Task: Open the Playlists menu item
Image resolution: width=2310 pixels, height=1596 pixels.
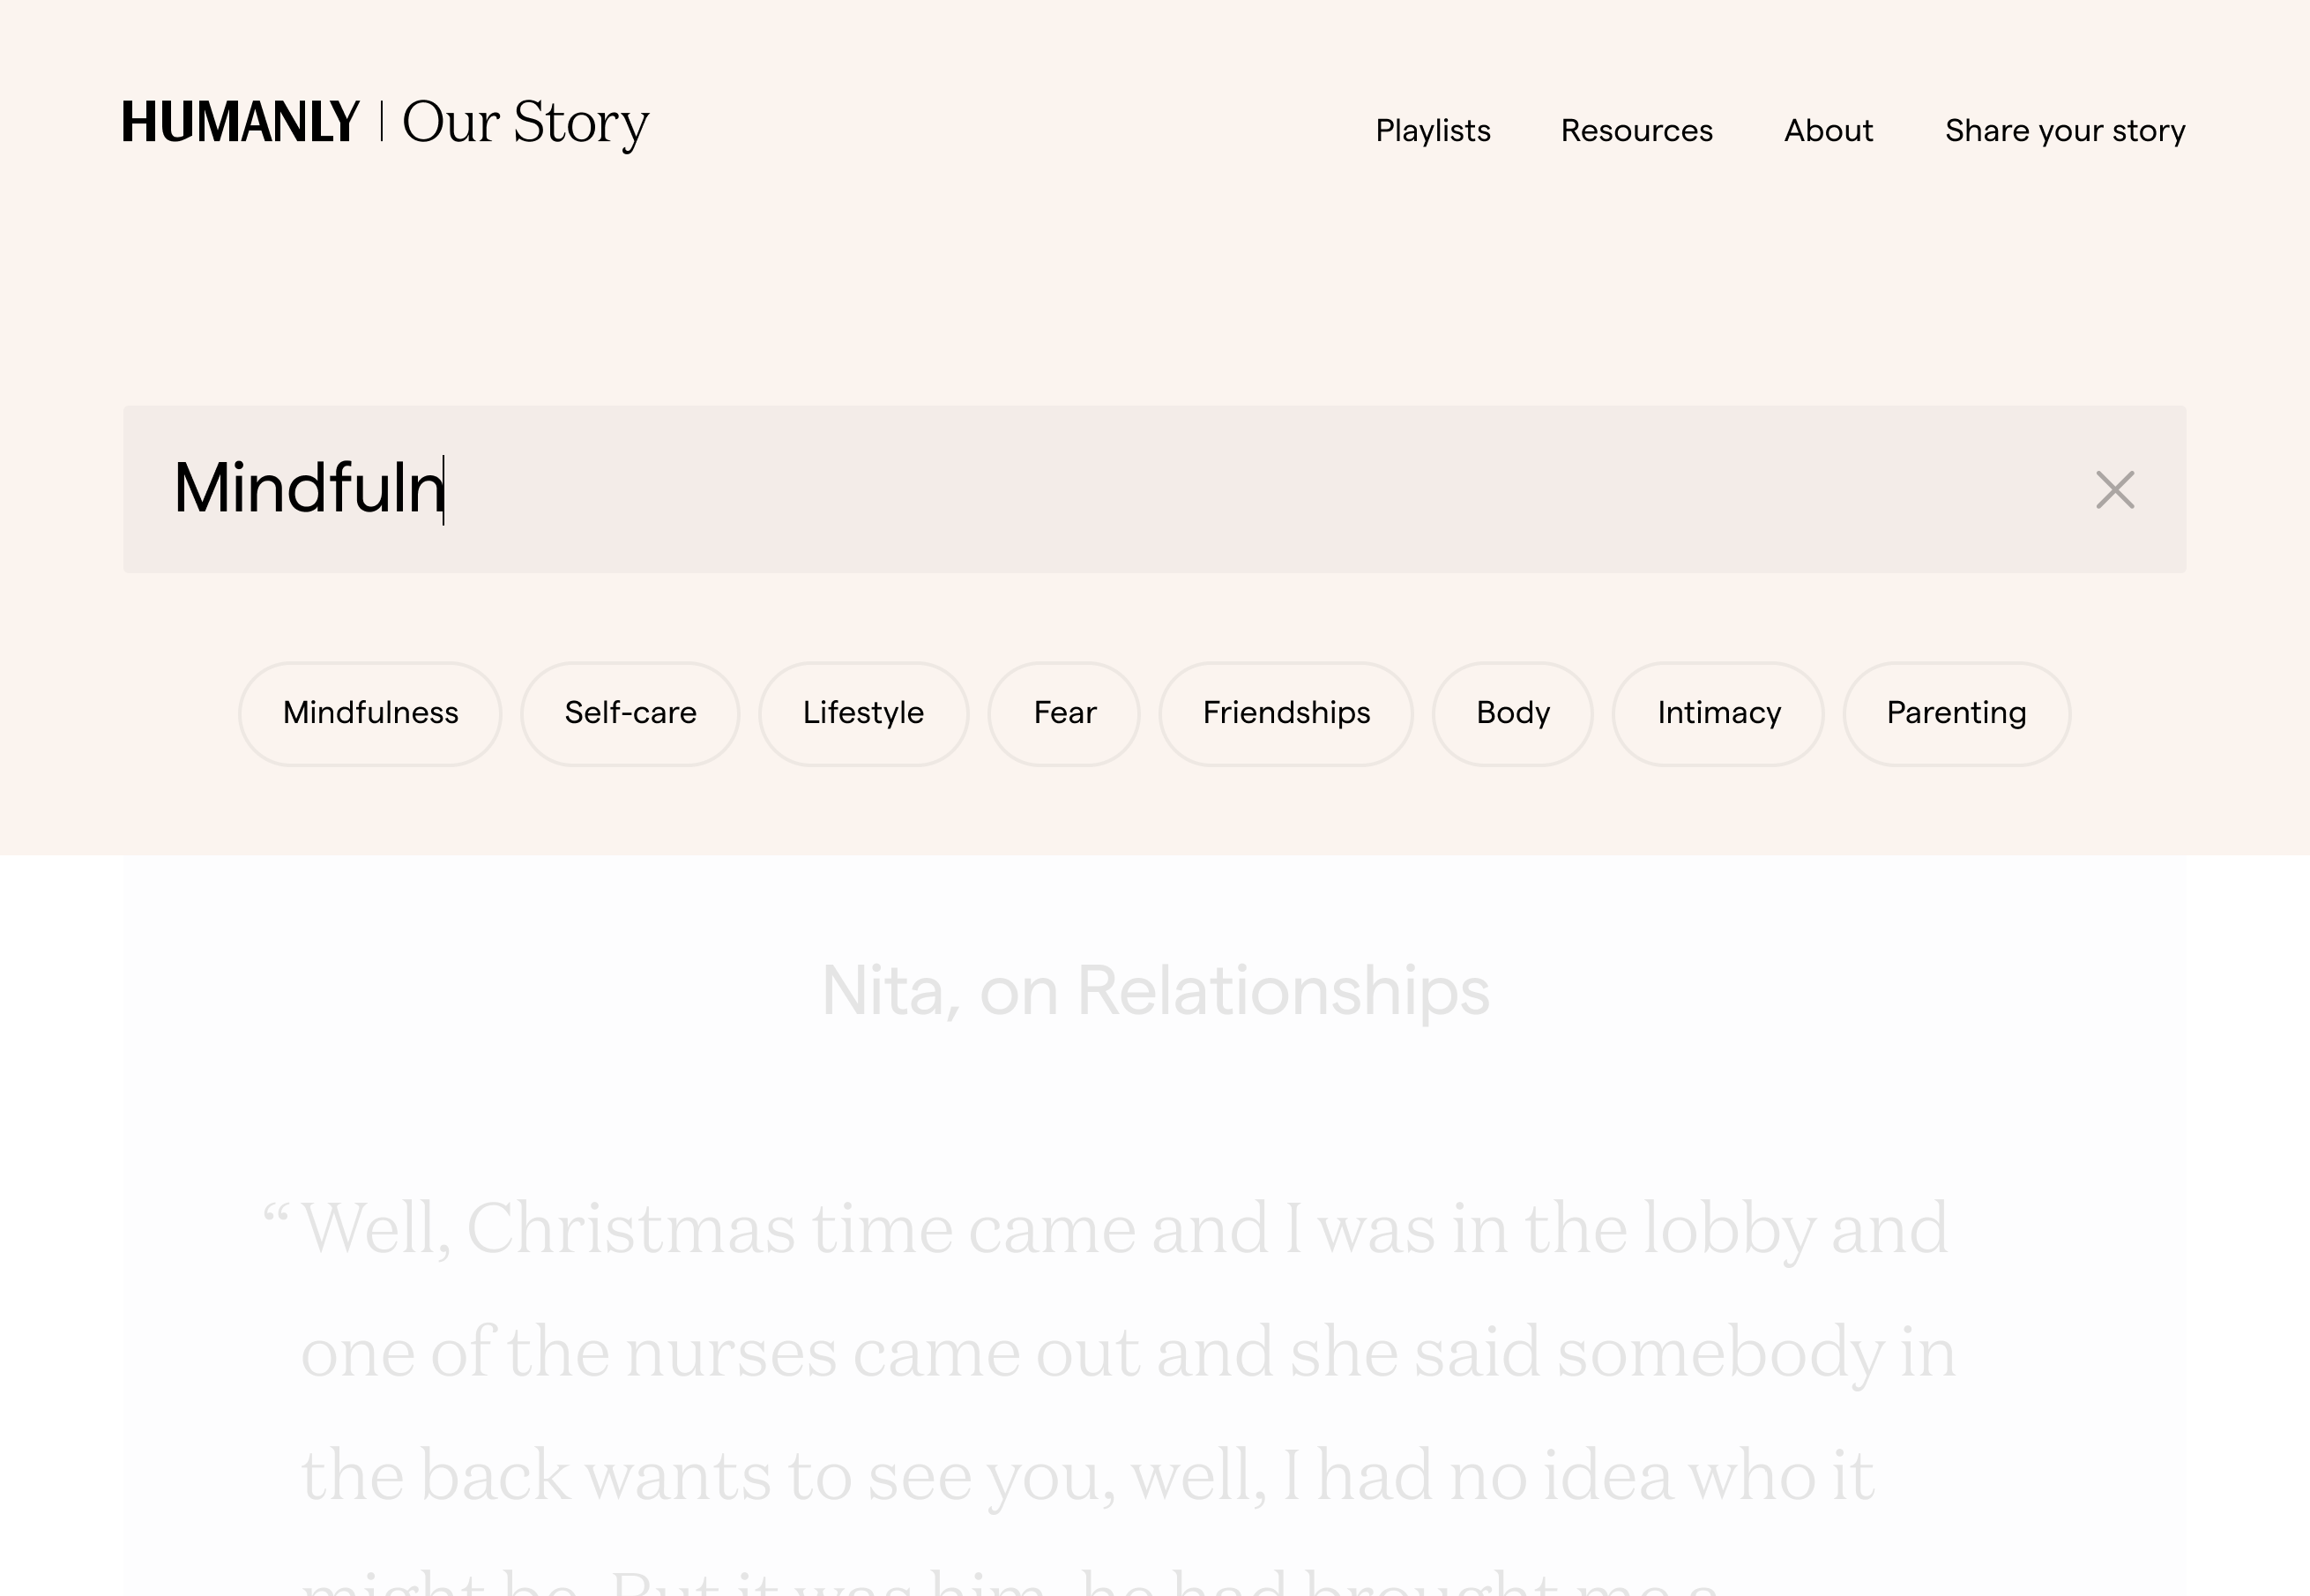Action: point(1432,131)
